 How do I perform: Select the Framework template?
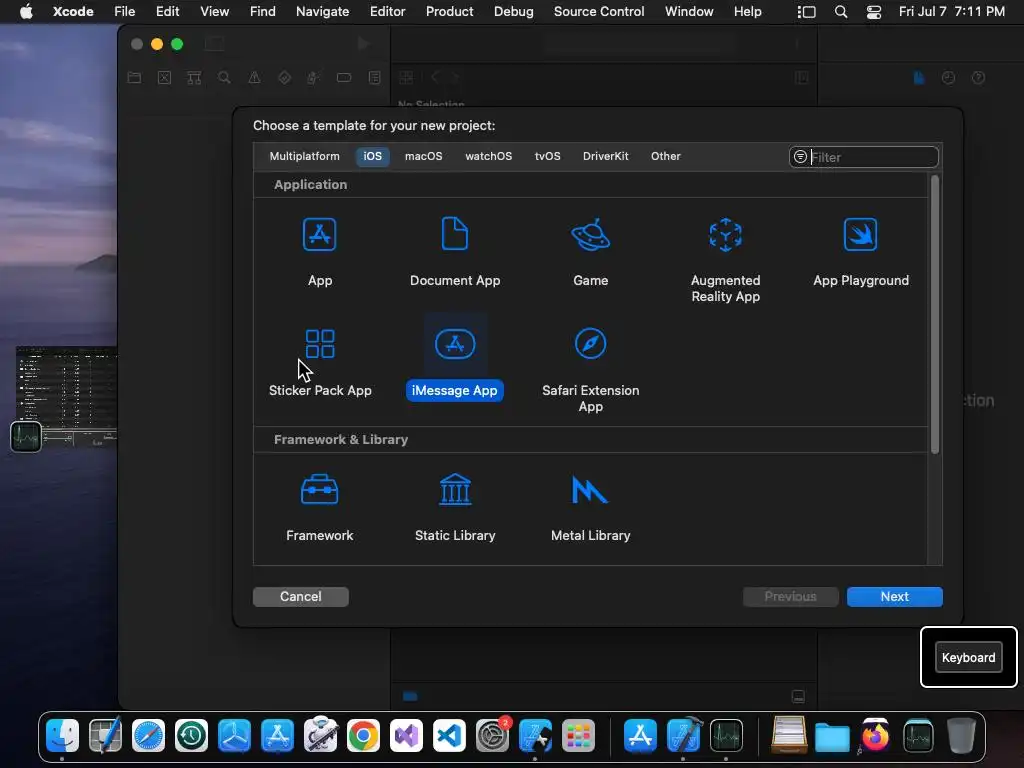319,508
